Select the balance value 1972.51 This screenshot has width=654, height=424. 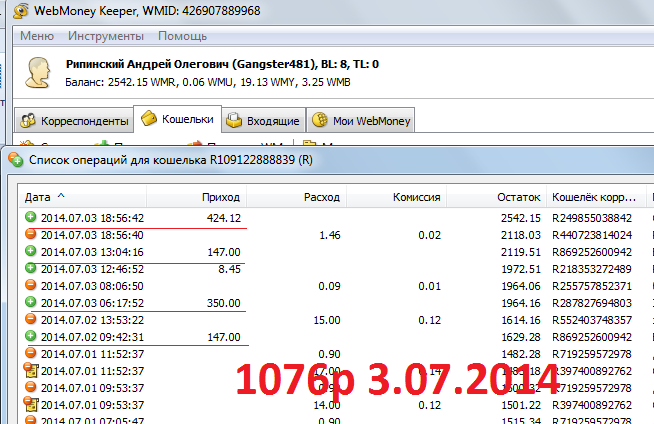click(521, 269)
